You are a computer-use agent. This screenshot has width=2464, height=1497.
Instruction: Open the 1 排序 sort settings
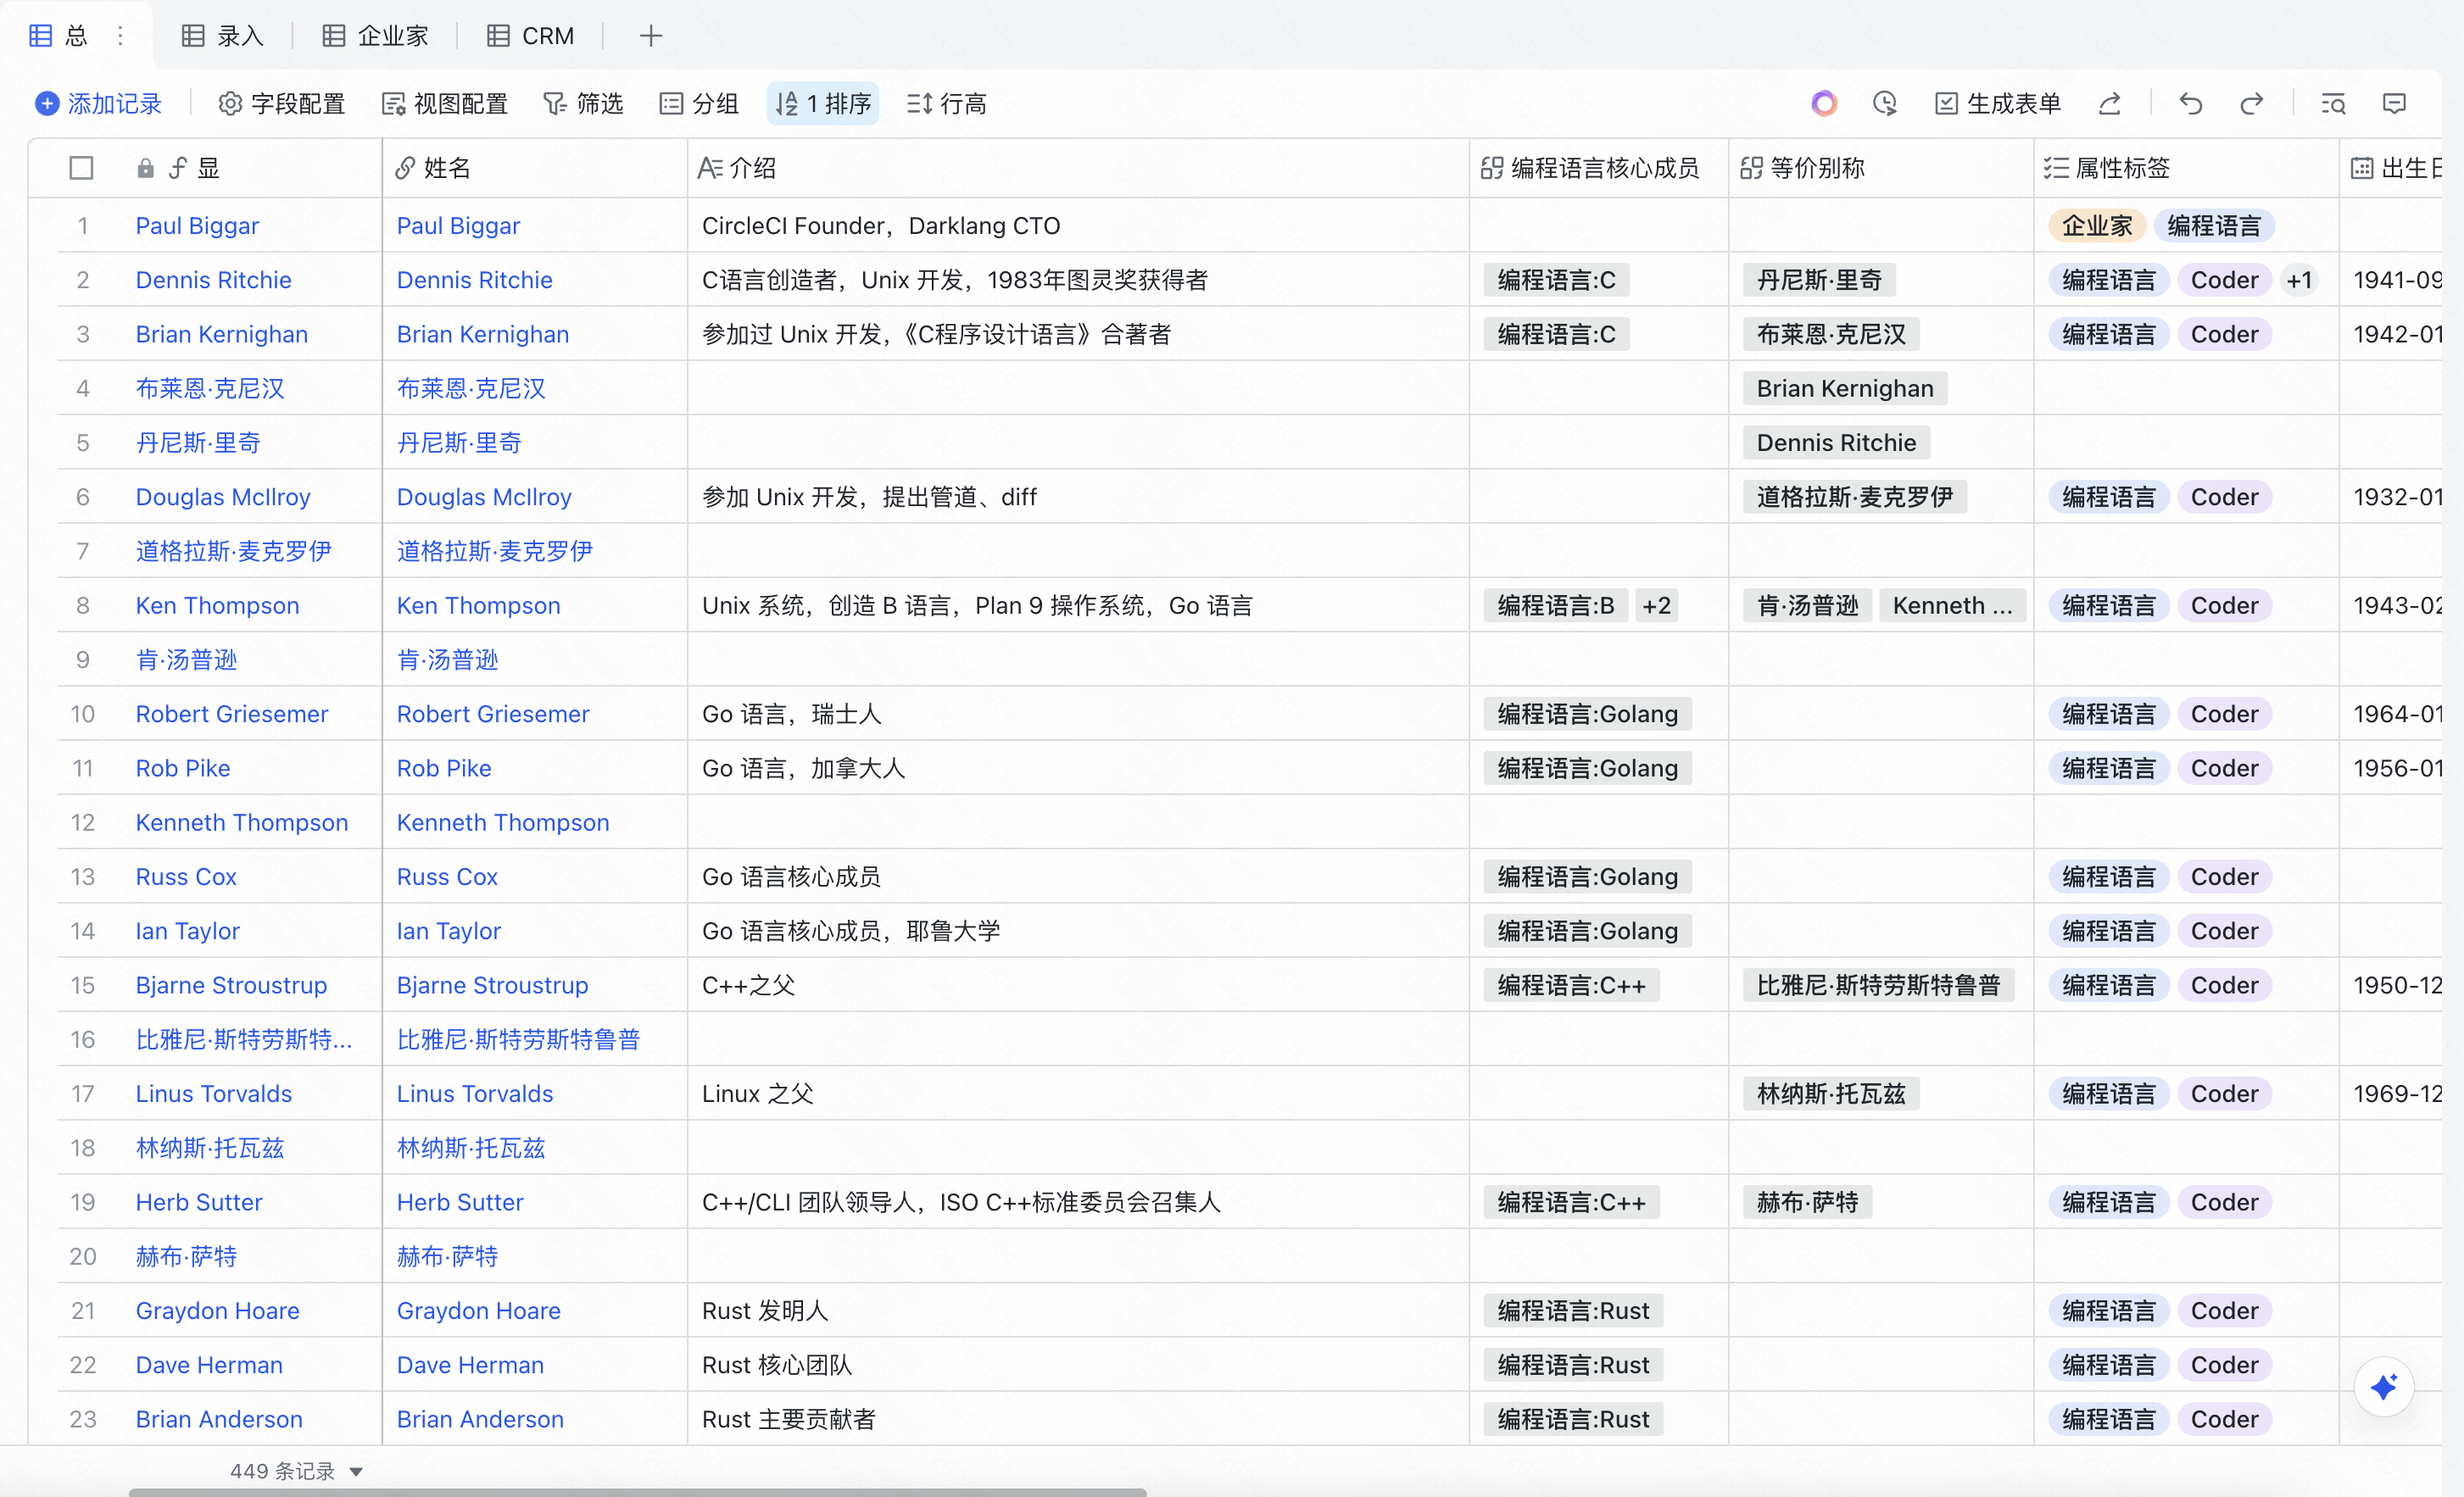[823, 104]
